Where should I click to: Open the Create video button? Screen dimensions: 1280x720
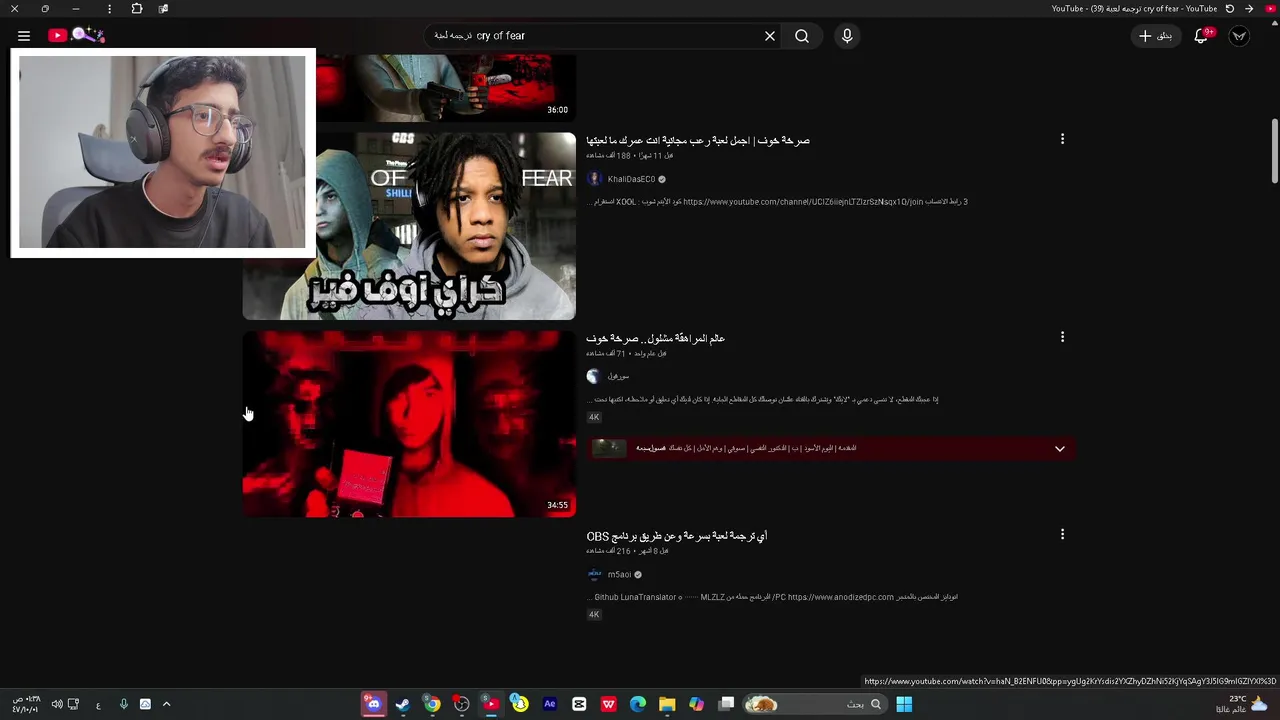tap(1155, 36)
